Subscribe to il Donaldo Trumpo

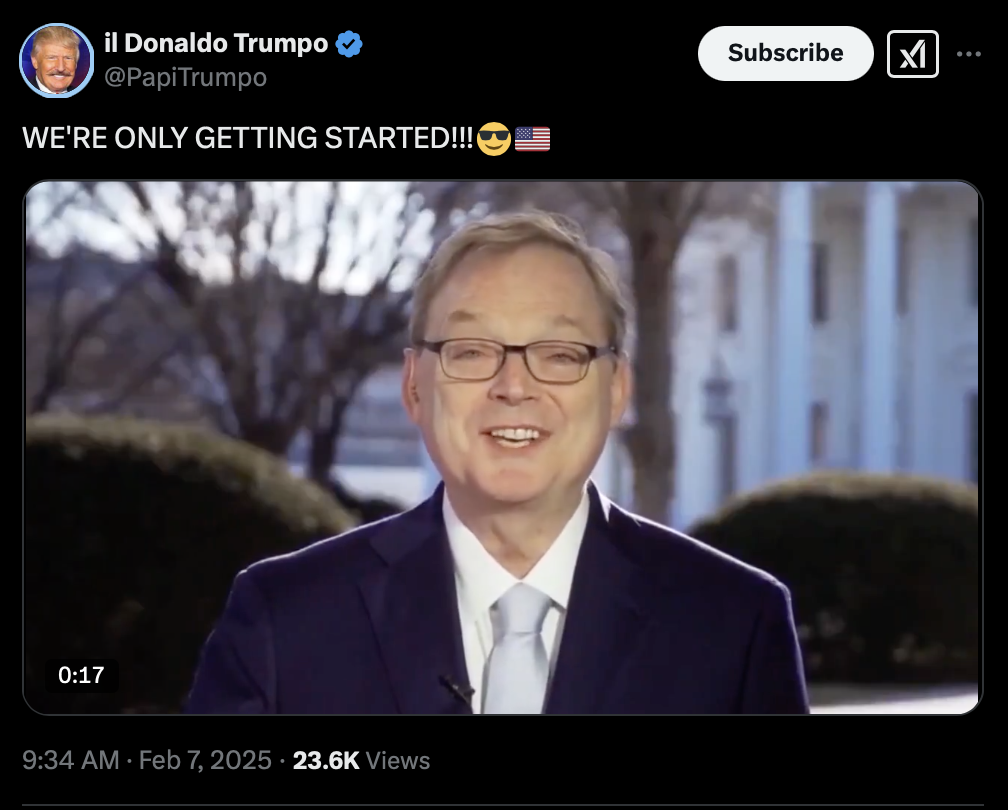click(786, 53)
